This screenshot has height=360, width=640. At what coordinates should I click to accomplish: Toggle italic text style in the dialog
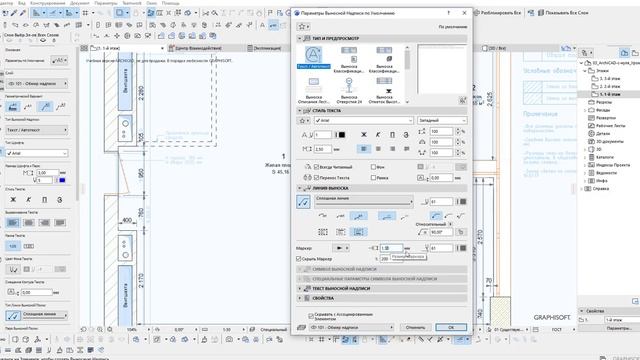click(378, 134)
